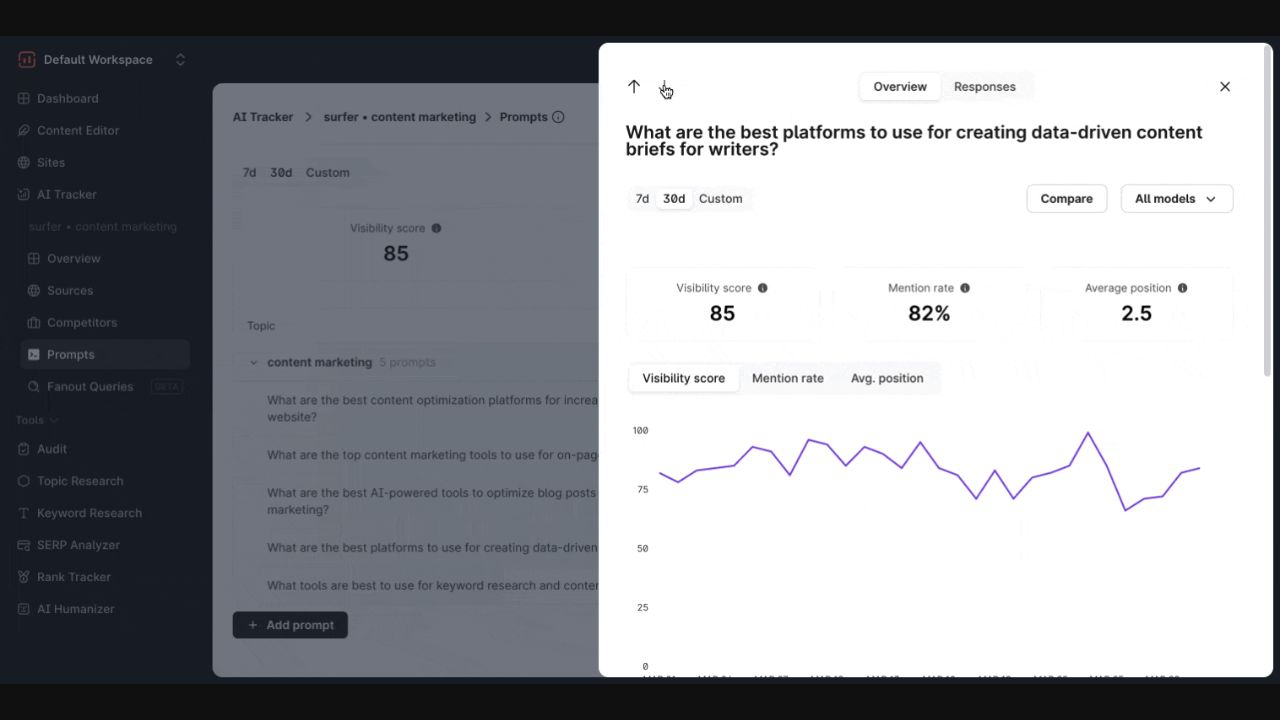The width and height of the screenshot is (1280, 720).
Task: Click the Sites globe icon
Action: [x=24, y=163]
